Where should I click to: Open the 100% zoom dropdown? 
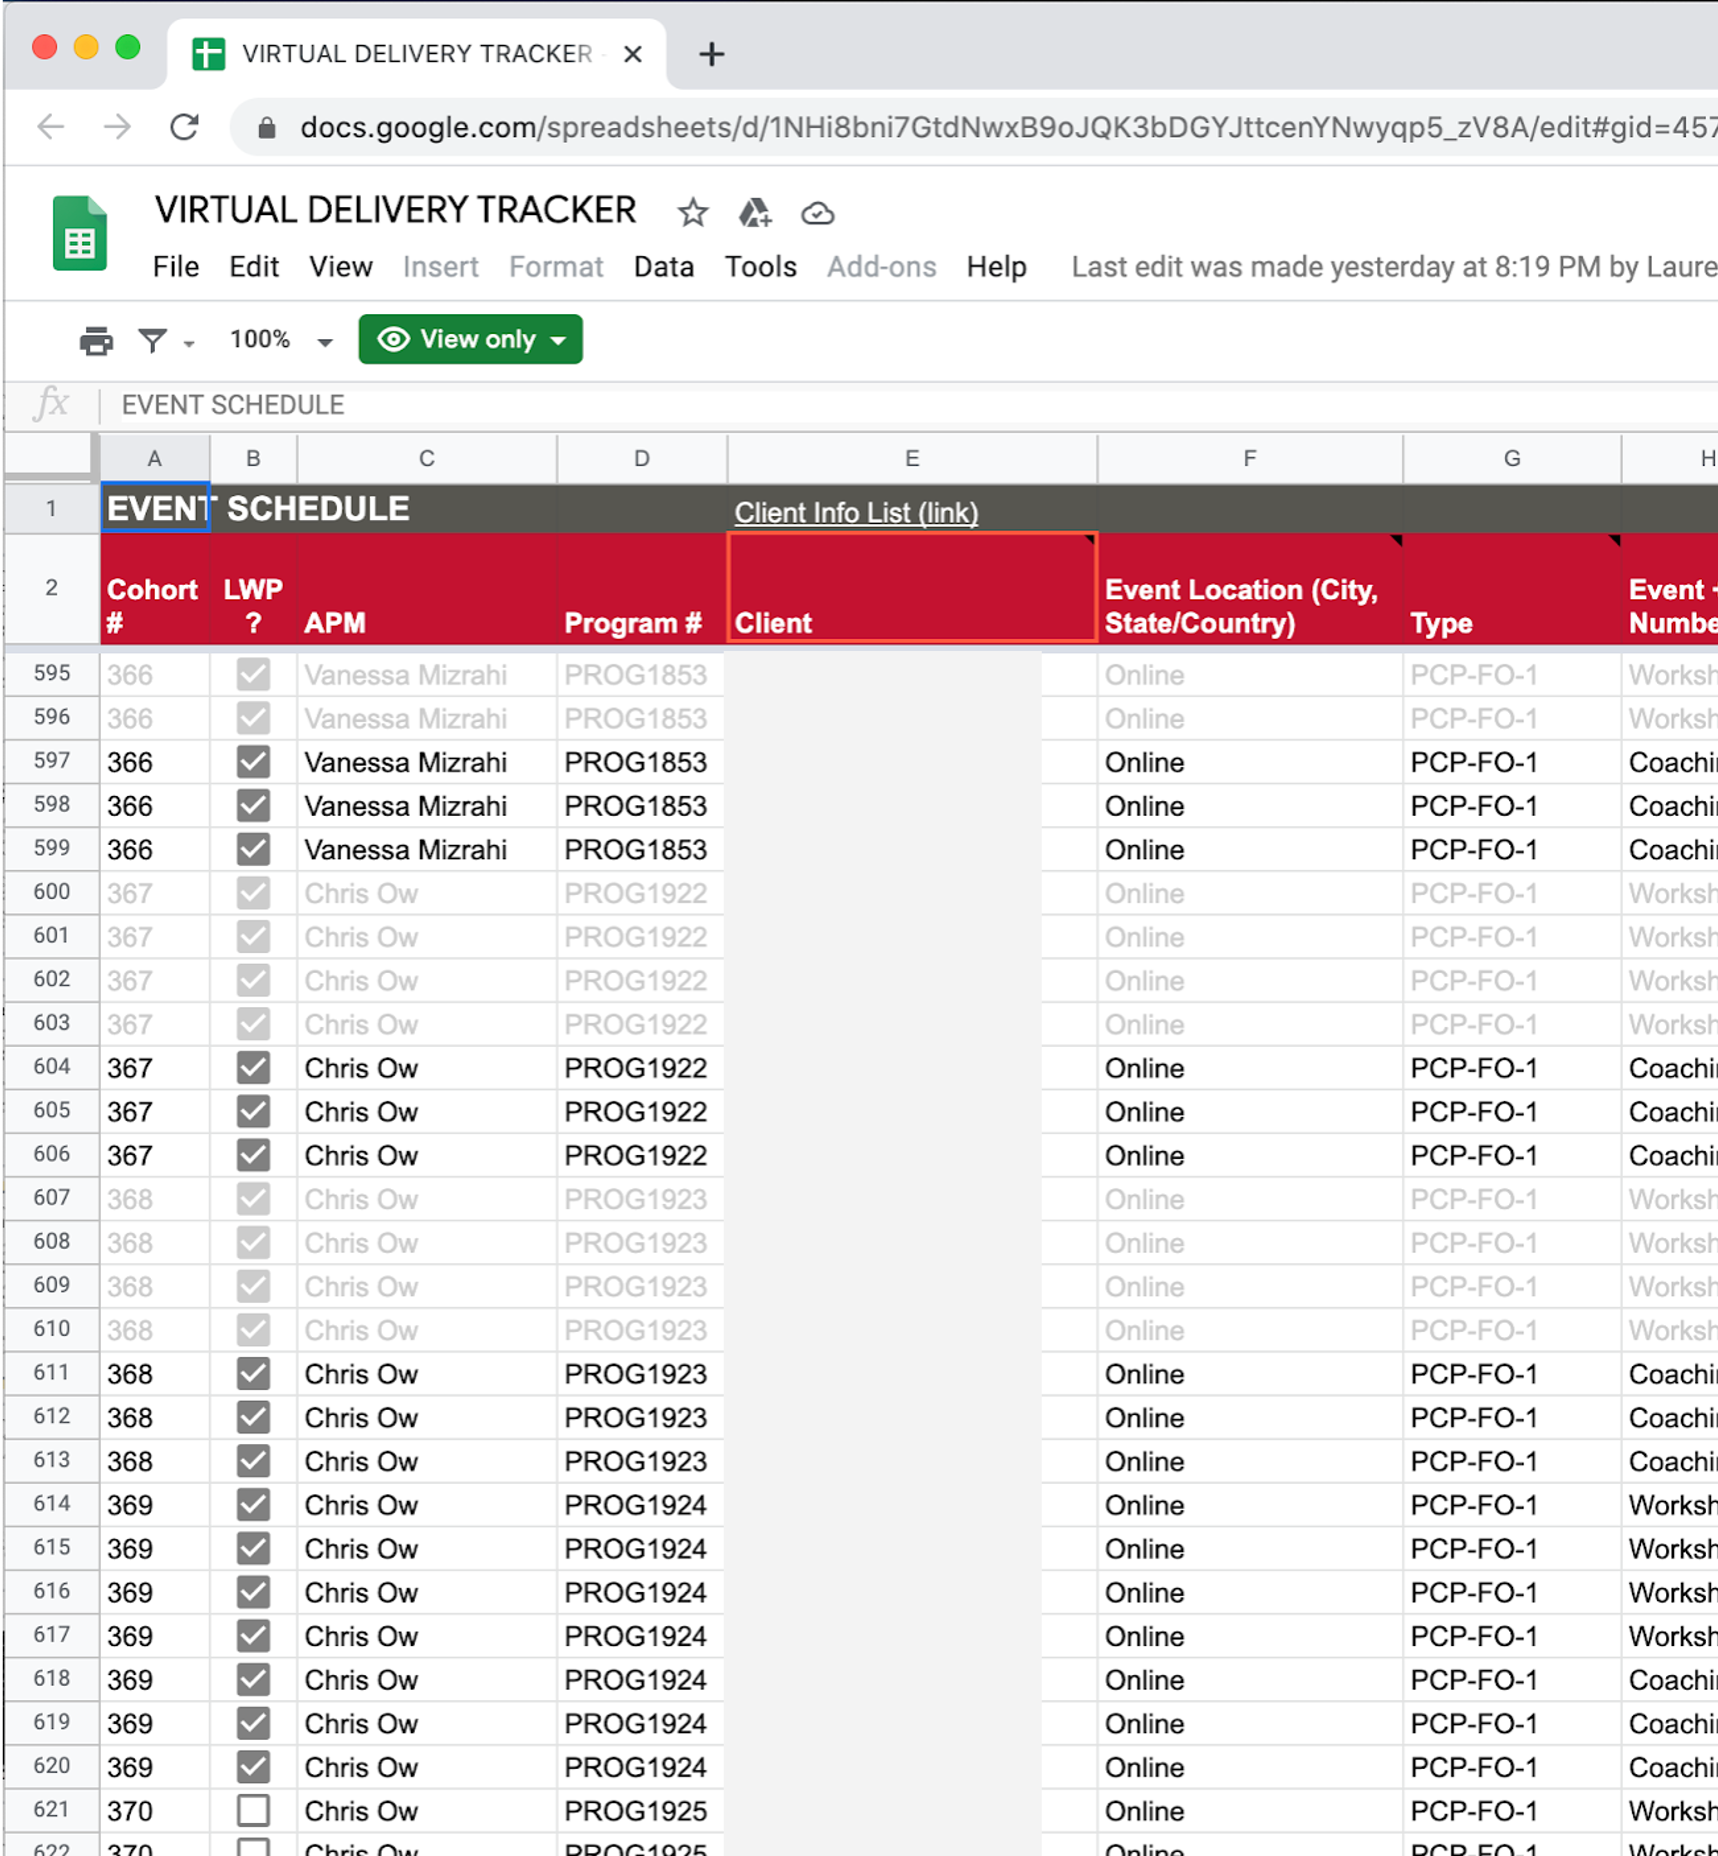[280, 340]
